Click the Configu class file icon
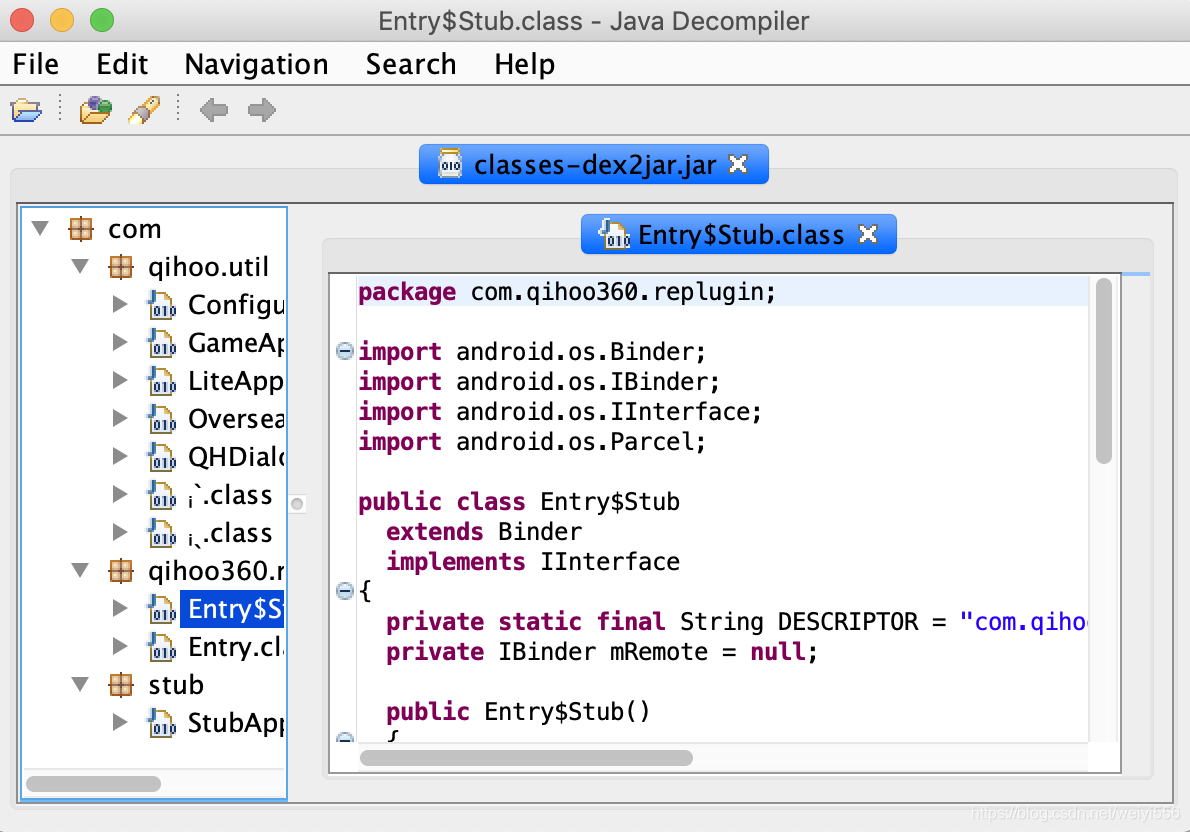 (x=162, y=305)
